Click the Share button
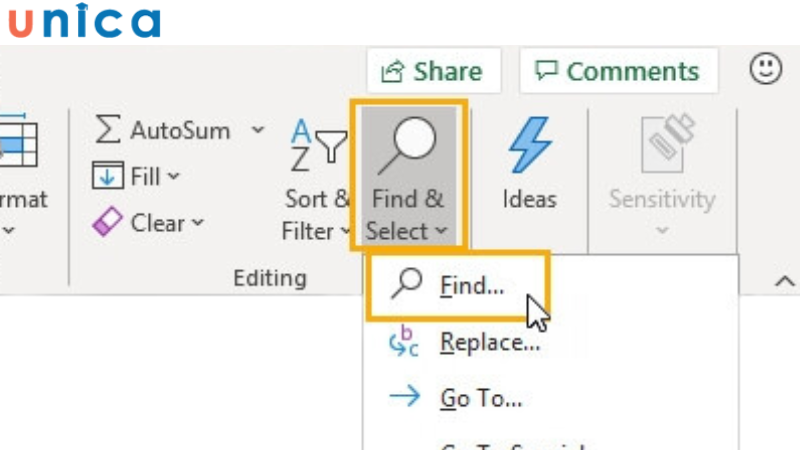The height and width of the screenshot is (450, 800). (433, 71)
